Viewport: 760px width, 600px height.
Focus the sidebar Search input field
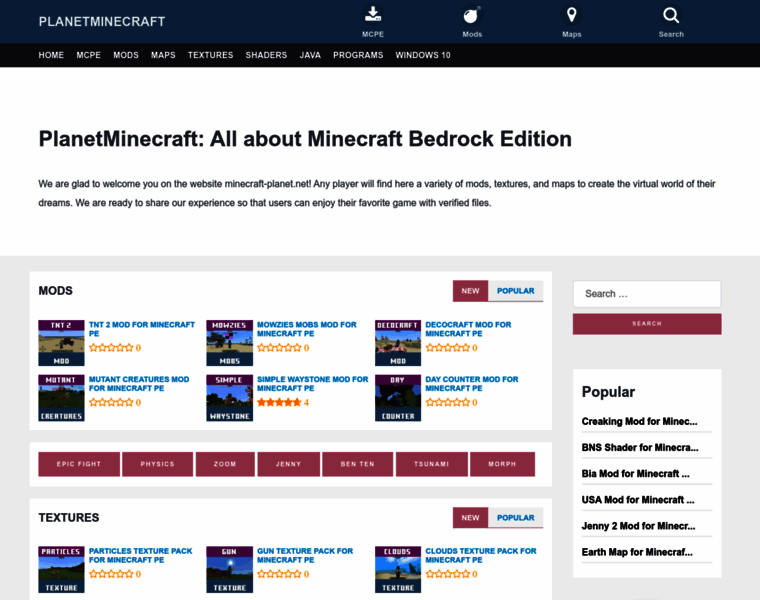tap(646, 294)
